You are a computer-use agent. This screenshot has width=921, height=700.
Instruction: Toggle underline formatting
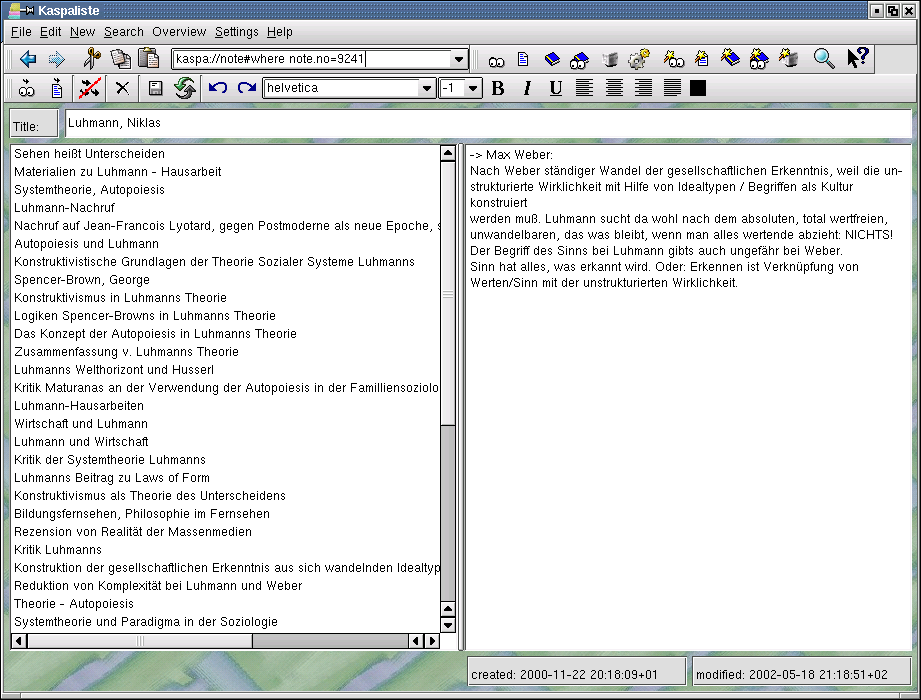[x=556, y=88]
